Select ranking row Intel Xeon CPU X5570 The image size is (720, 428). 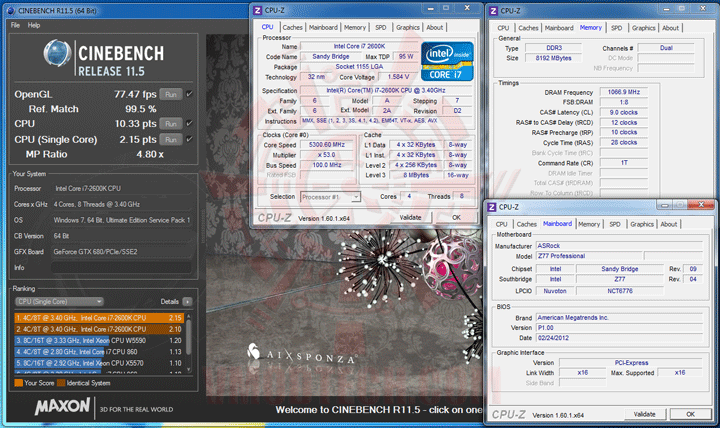[x=99, y=363]
